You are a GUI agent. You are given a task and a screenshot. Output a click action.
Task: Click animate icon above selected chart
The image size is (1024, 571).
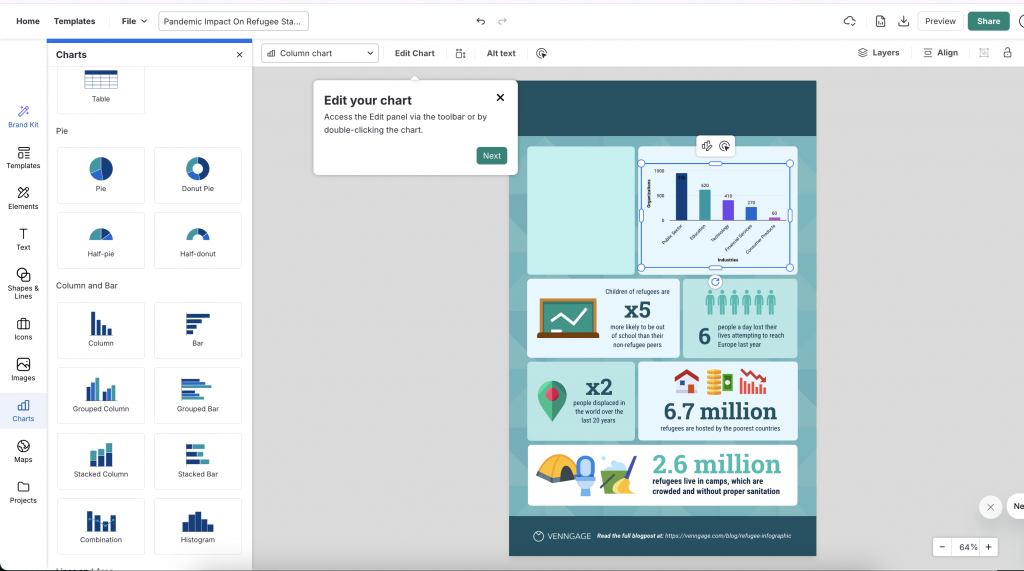point(724,146)
